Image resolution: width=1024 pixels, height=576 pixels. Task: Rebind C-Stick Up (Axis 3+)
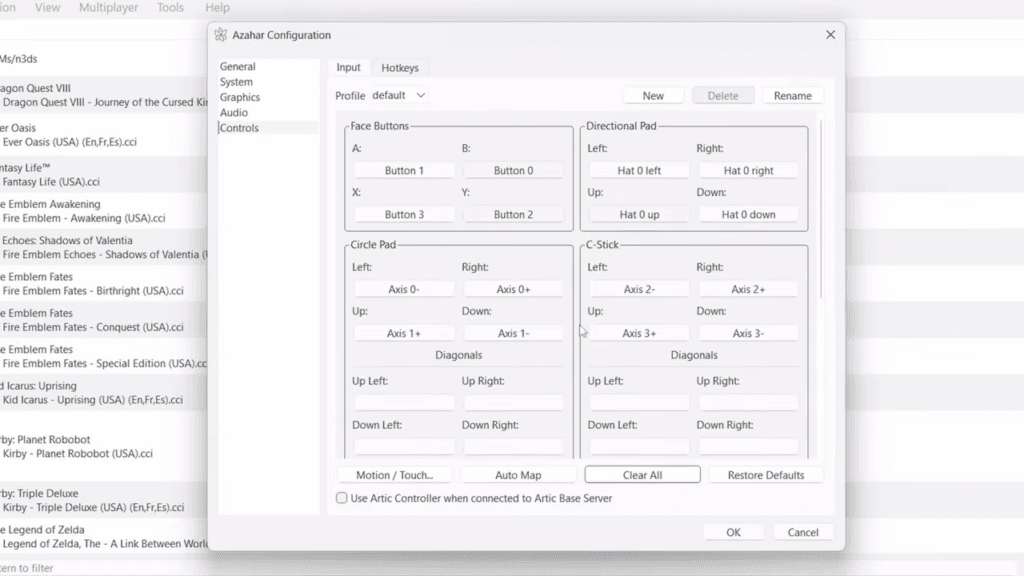[x=639, y=333]
